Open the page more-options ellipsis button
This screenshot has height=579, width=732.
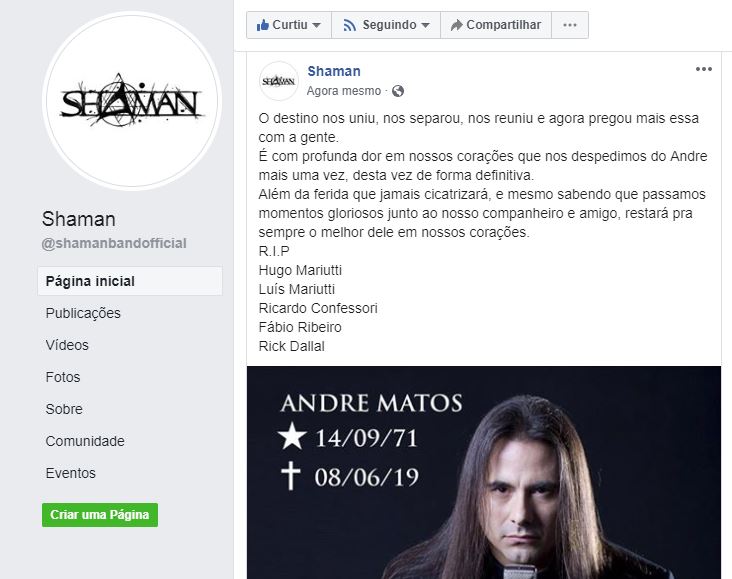click(x=570, y=25)
